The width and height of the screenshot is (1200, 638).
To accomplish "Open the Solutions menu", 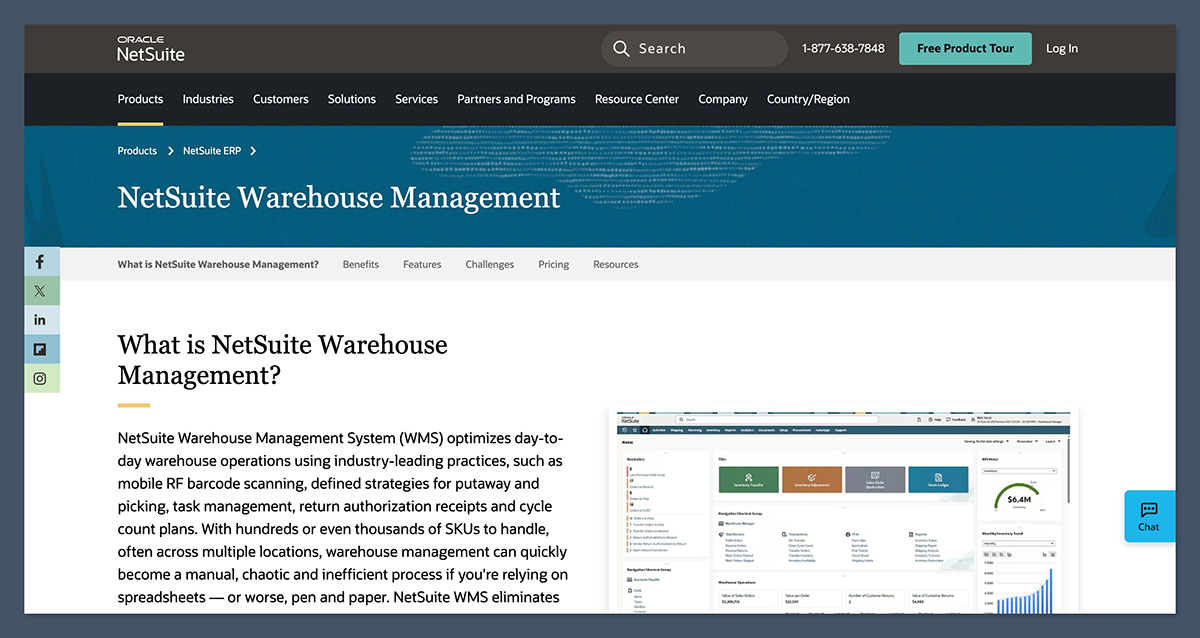I will [x=352, y=99].
